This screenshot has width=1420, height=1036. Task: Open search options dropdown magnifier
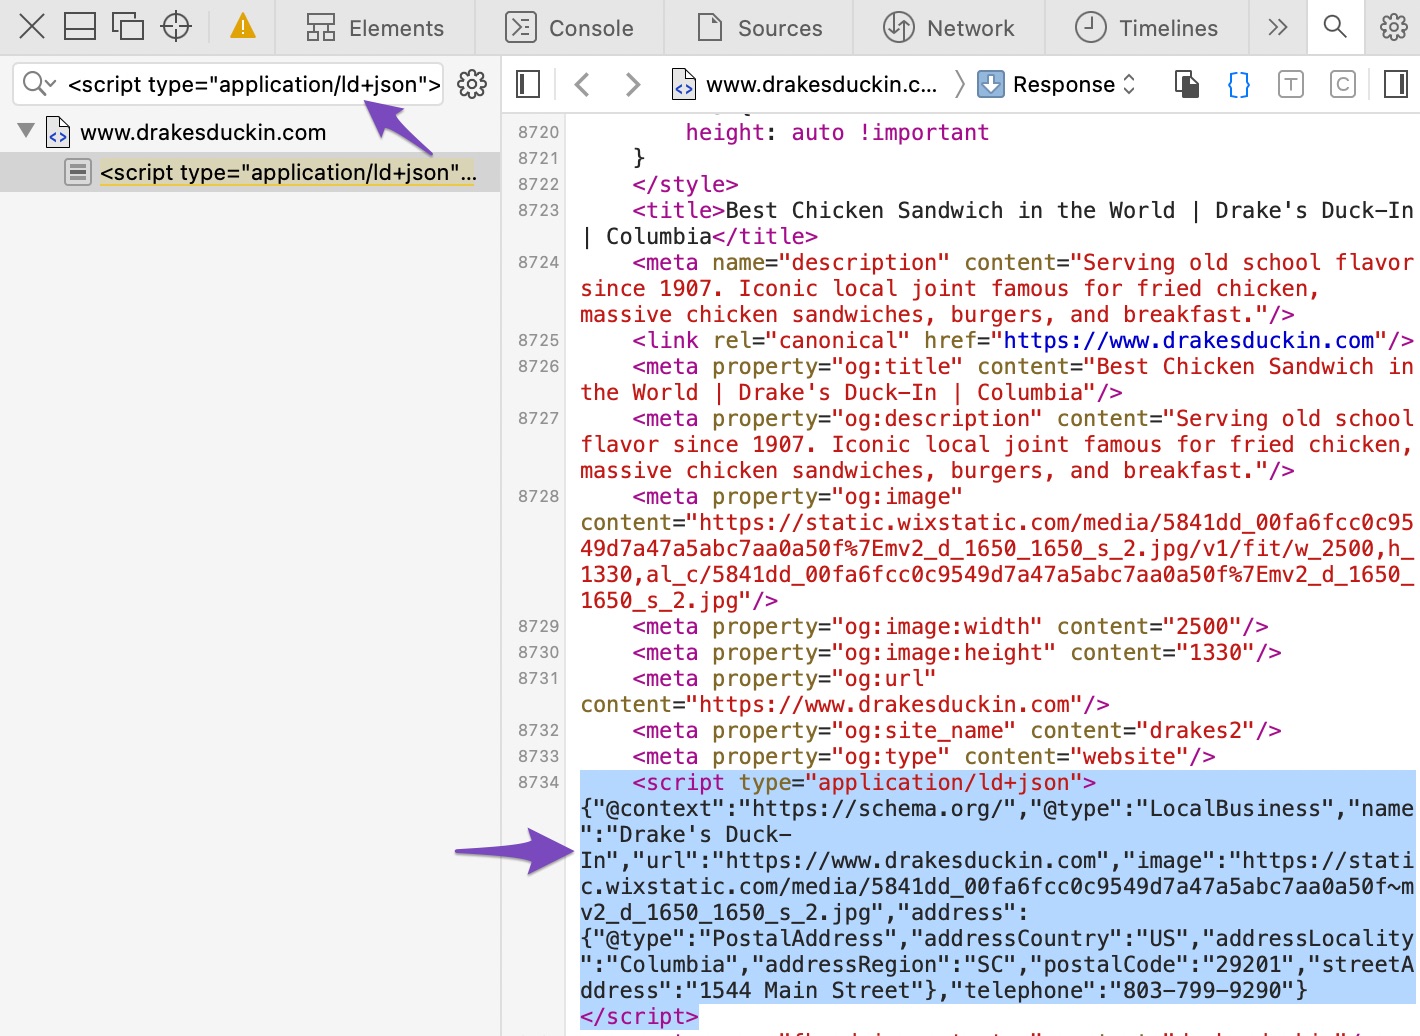click(x=39, y=84)
